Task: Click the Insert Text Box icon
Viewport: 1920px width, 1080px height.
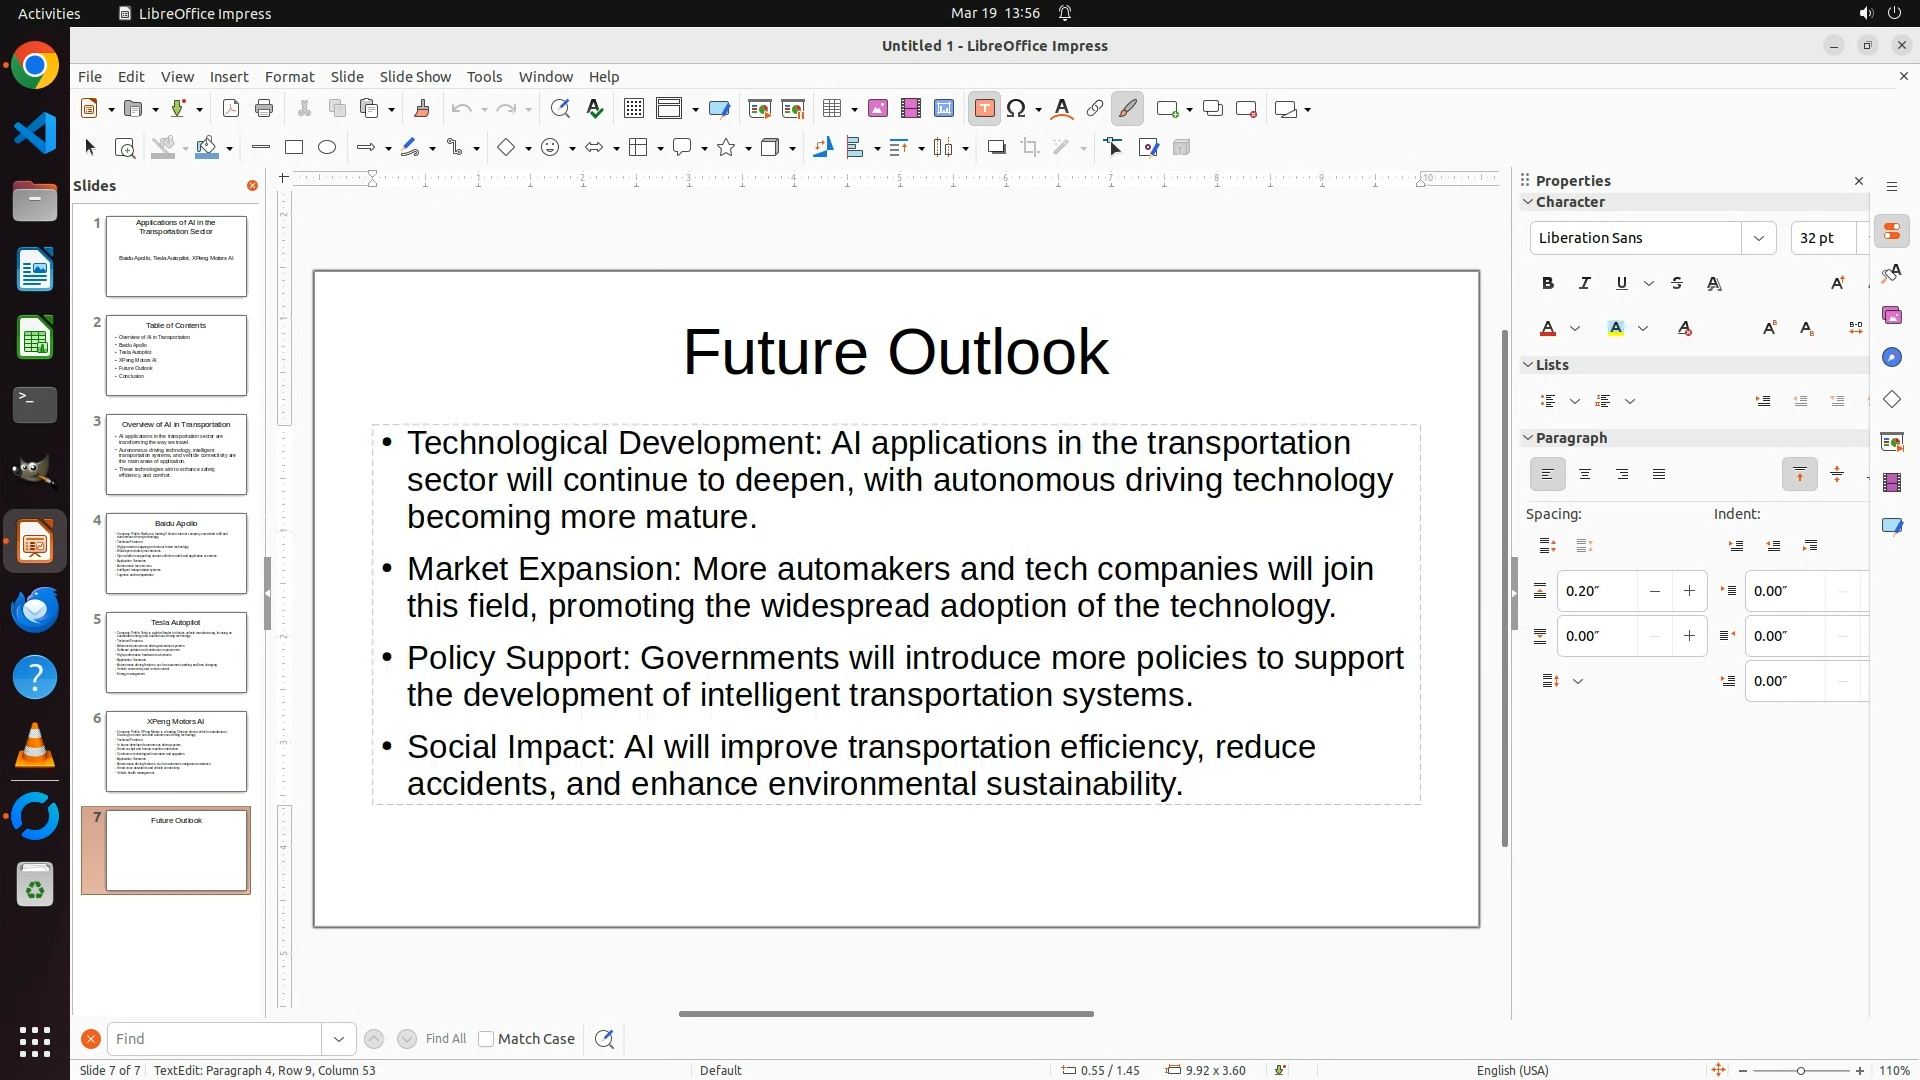Action: pyautogui.click(x=984, y=109)
